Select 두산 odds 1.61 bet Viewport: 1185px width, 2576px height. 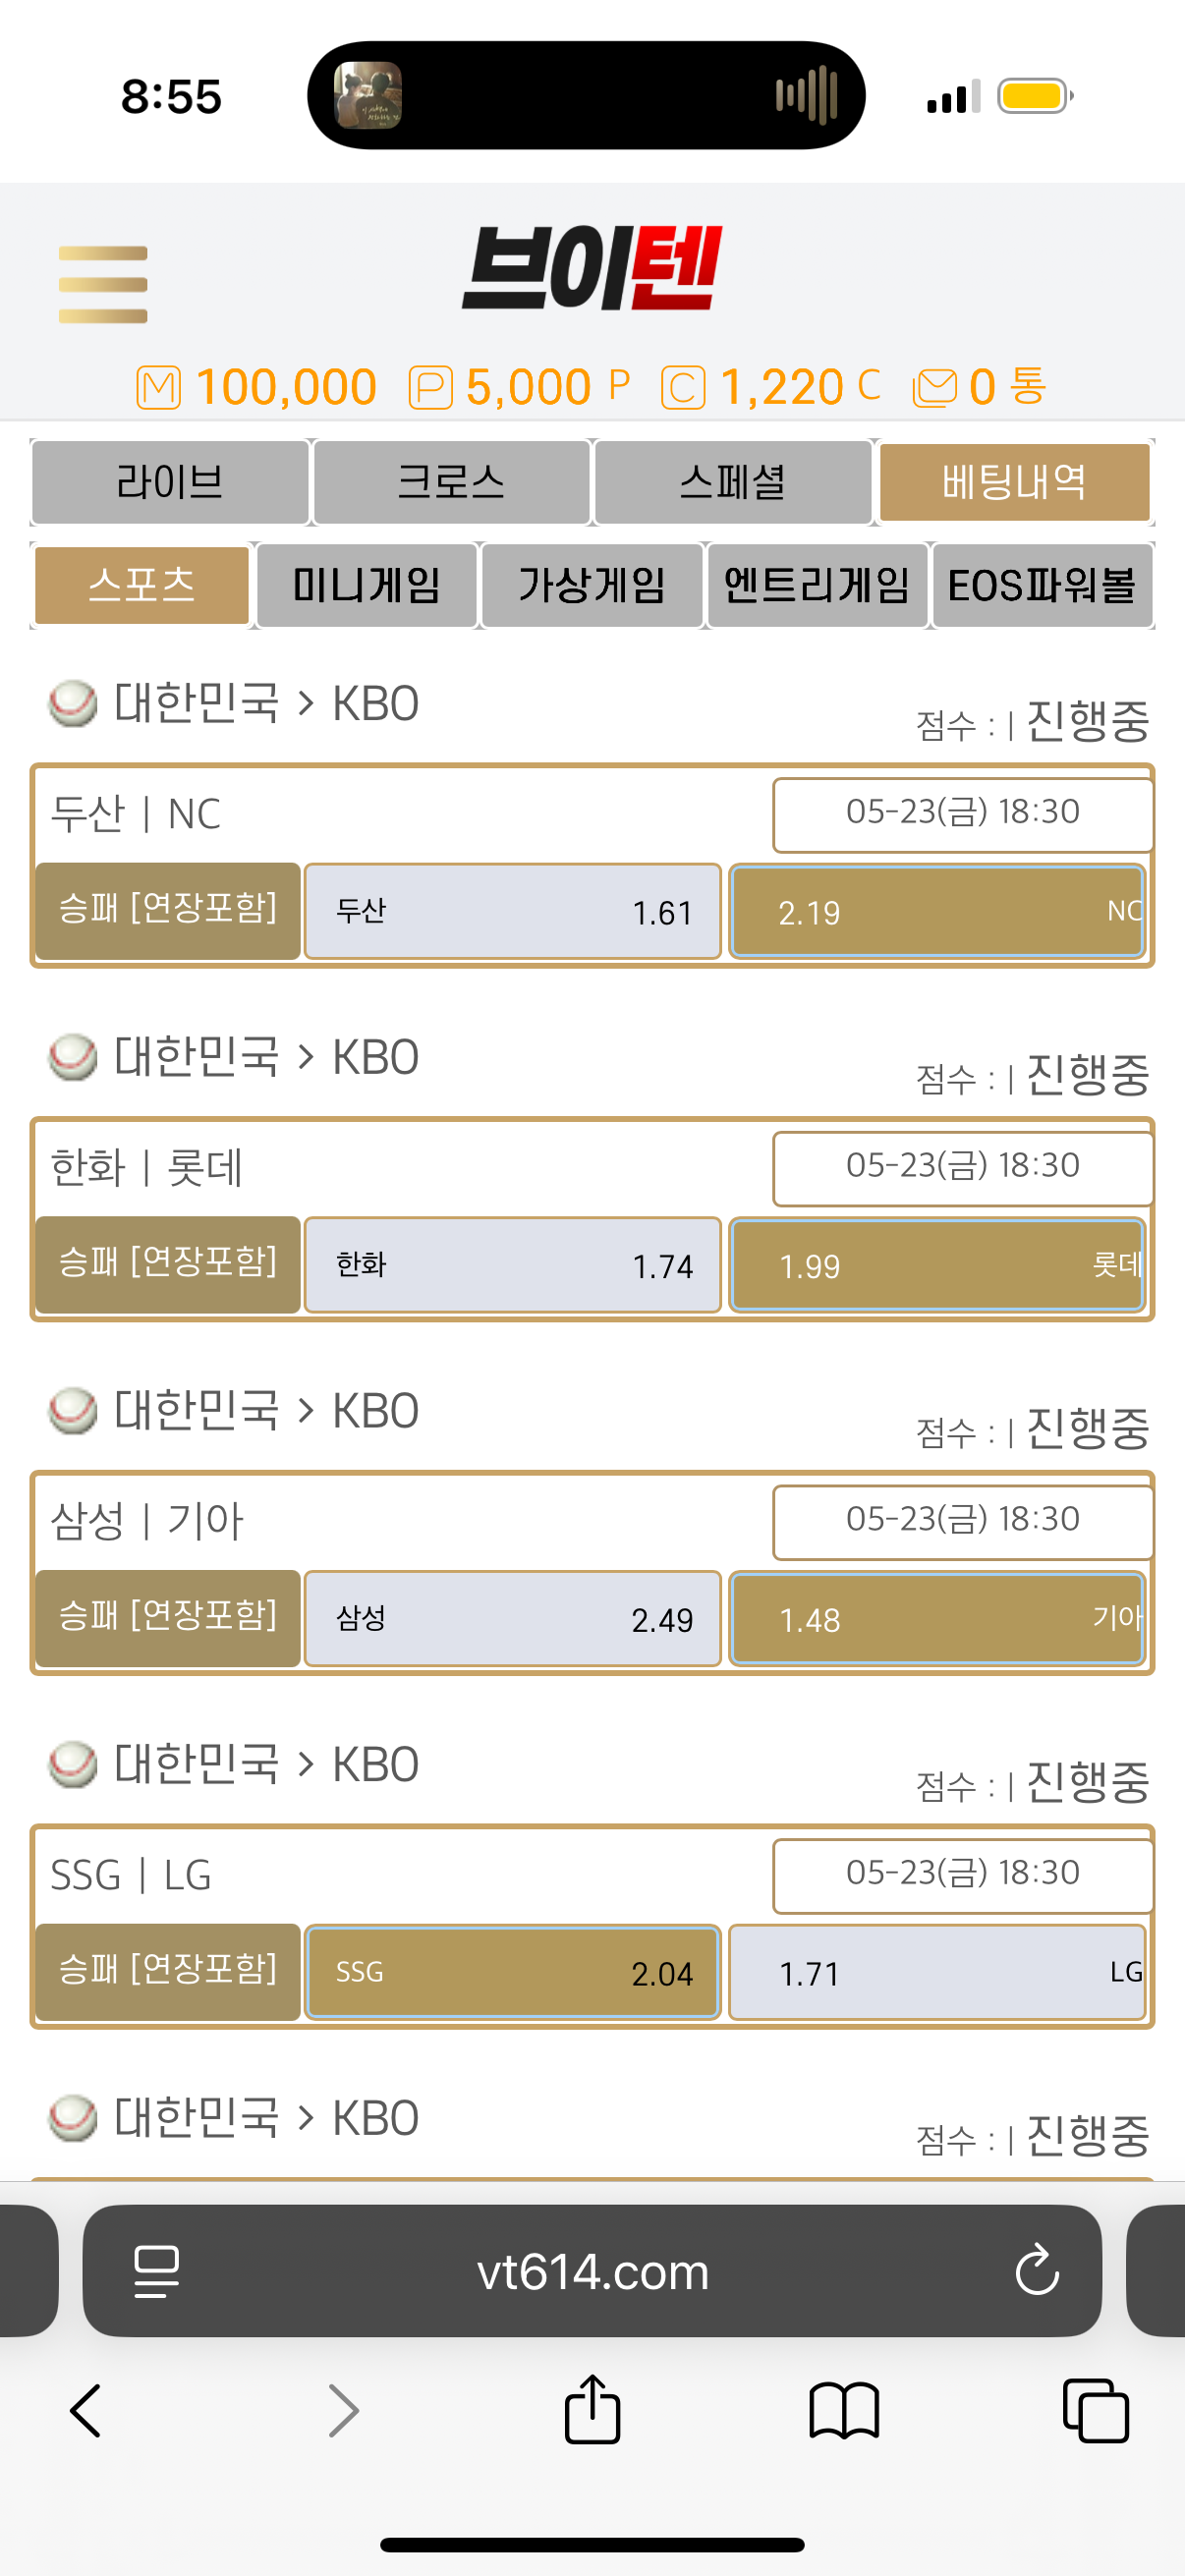click(512, 912)
